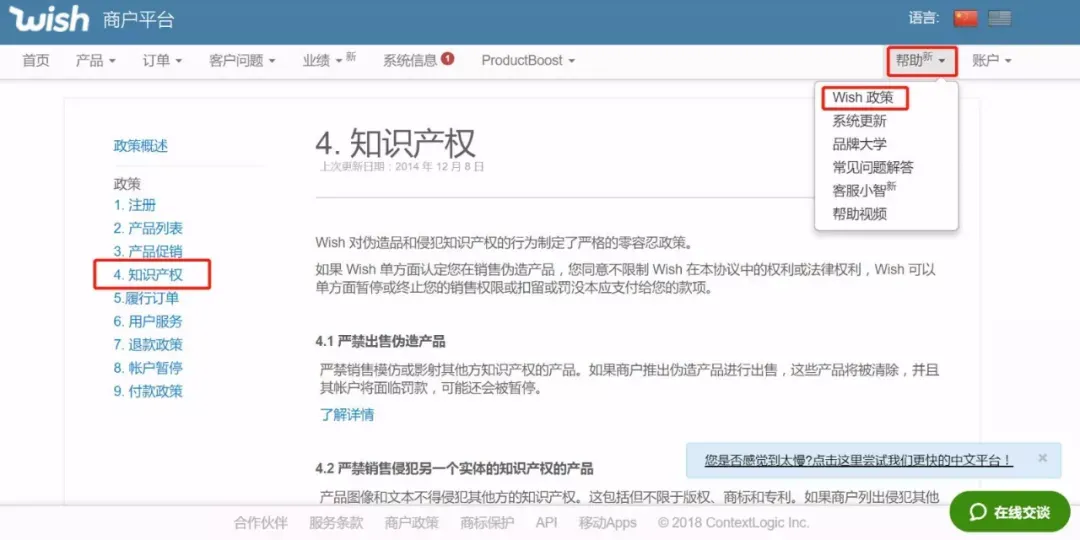This screenshot has width=1080, height=540.
Task: Open policy section 8. 帐户暂停
Action: 148,368
